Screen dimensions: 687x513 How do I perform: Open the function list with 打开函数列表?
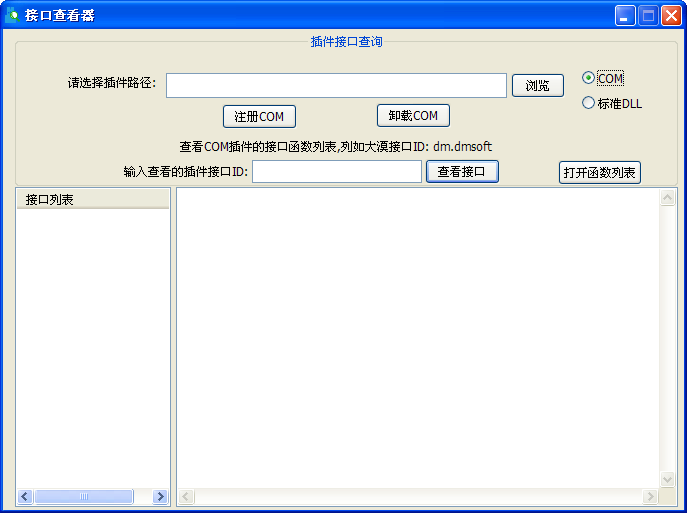599,173
